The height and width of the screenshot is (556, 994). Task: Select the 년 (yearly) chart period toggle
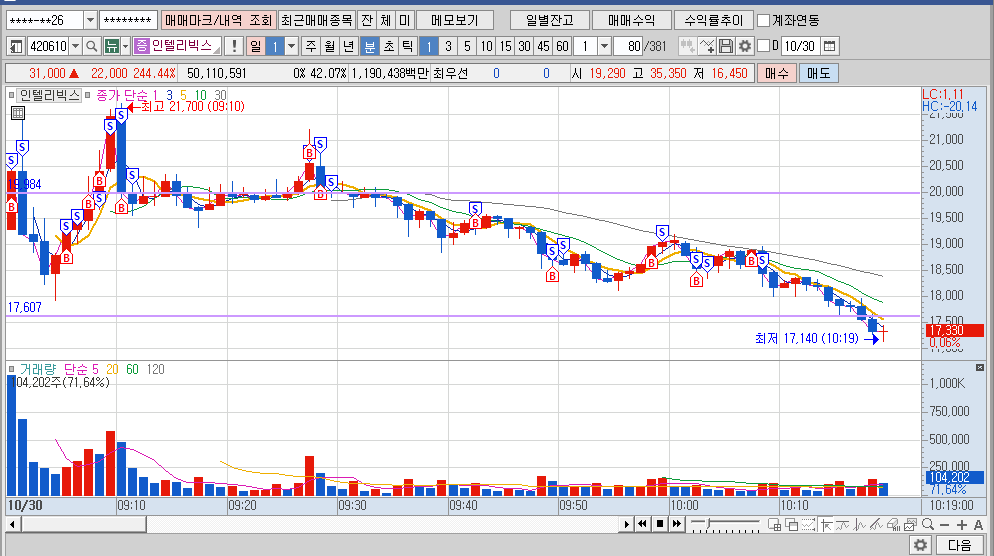[x=349, y=46]
